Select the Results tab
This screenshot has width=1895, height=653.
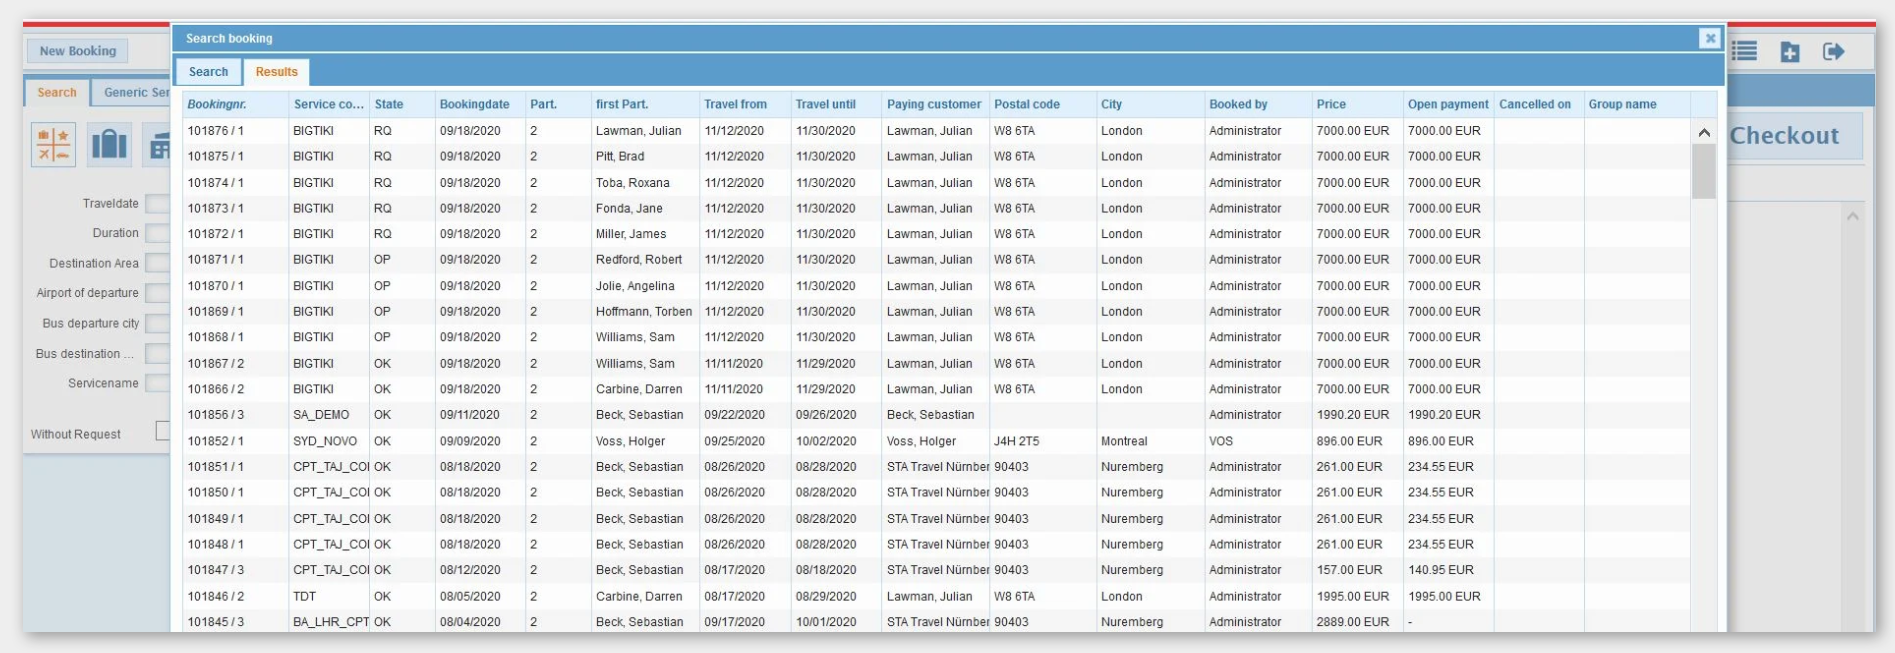tap(277, 72)
